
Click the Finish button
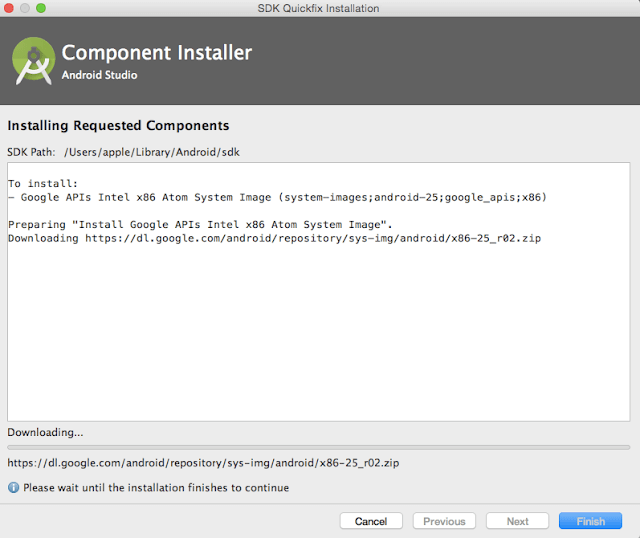point(591,521)
